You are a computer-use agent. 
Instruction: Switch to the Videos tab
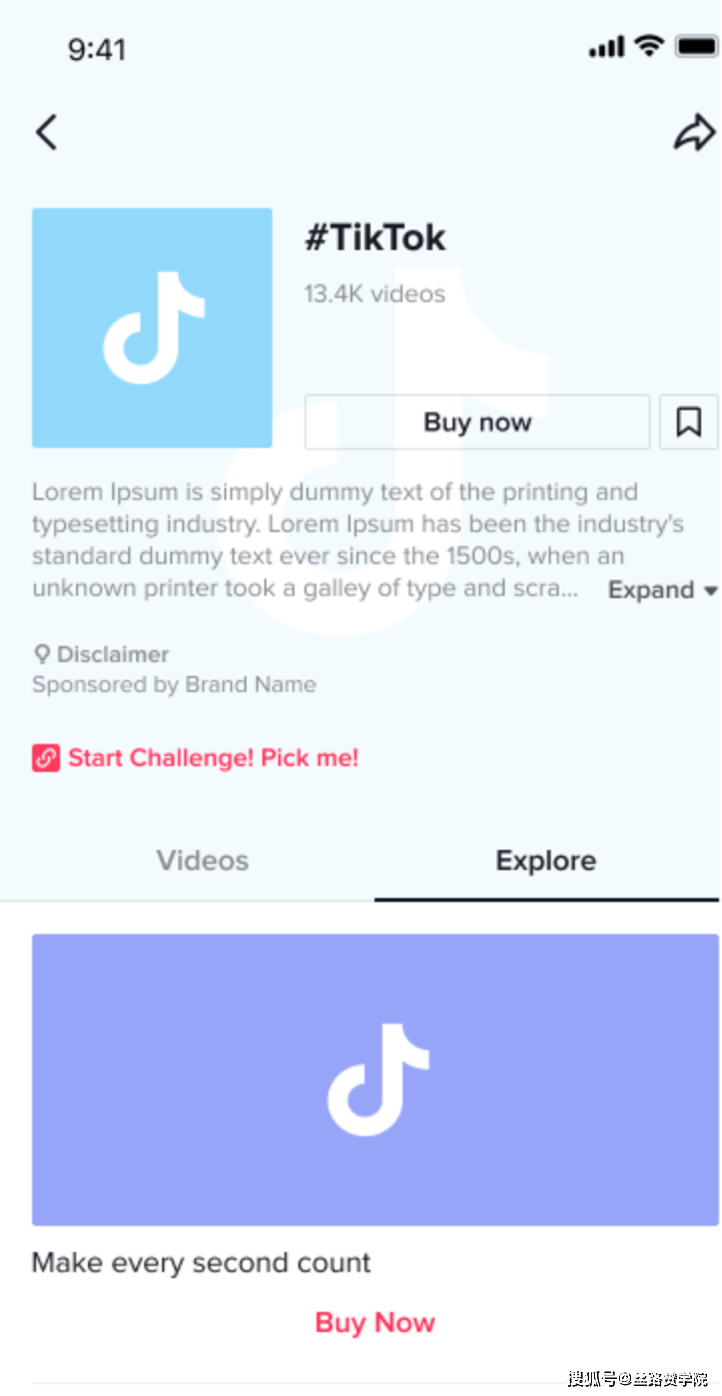coord(202,861)
